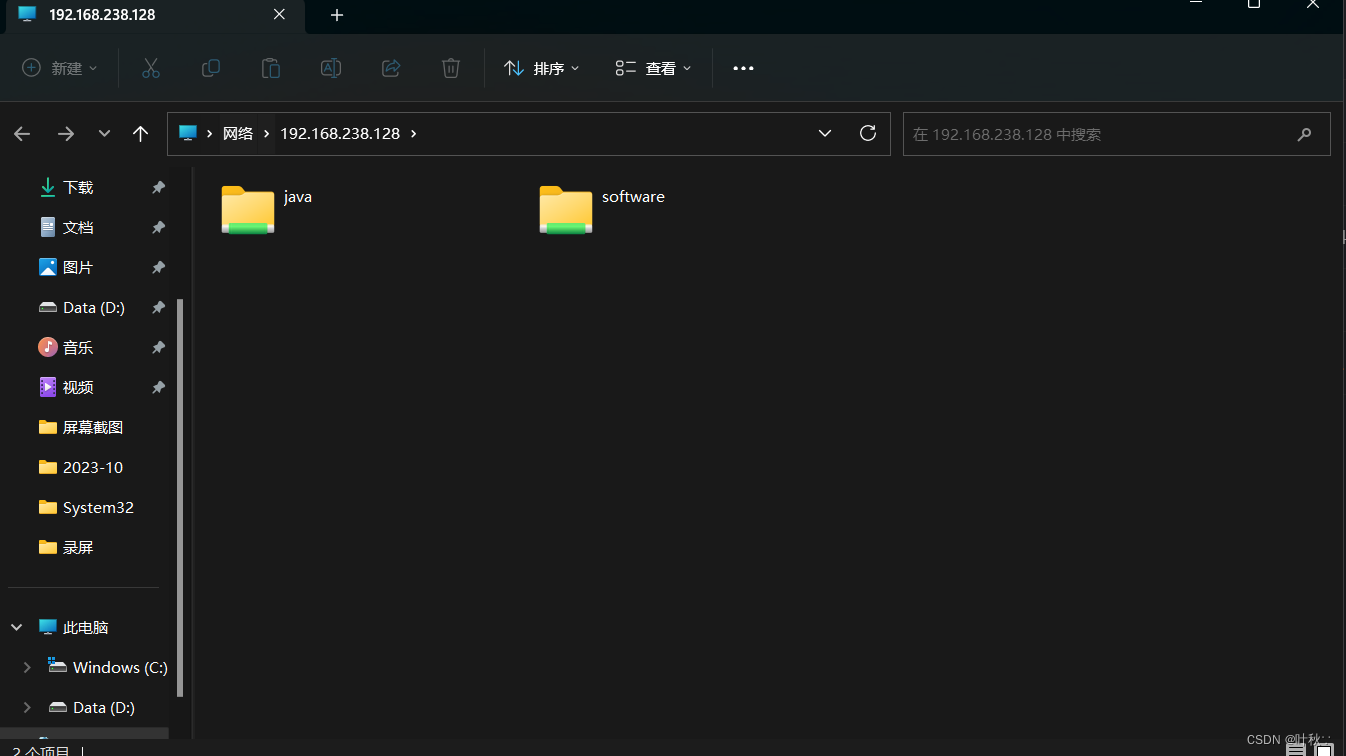Viewport: 1346px width, 756px height.
Task: Click chevron before 网络 in address bar
Action: [210, 133]
